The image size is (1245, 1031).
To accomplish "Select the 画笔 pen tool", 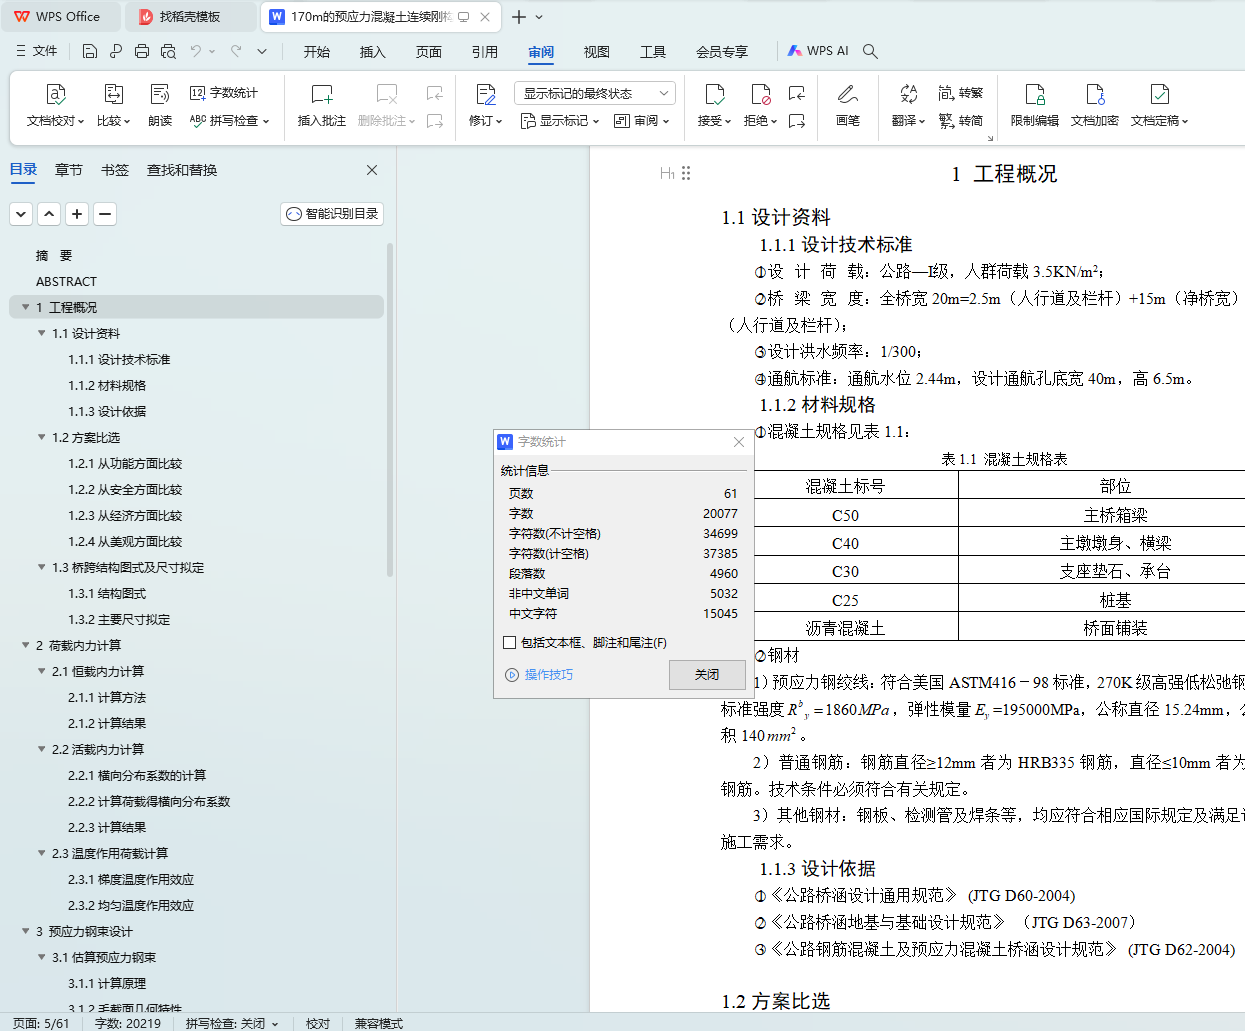I will coord(847,106).
